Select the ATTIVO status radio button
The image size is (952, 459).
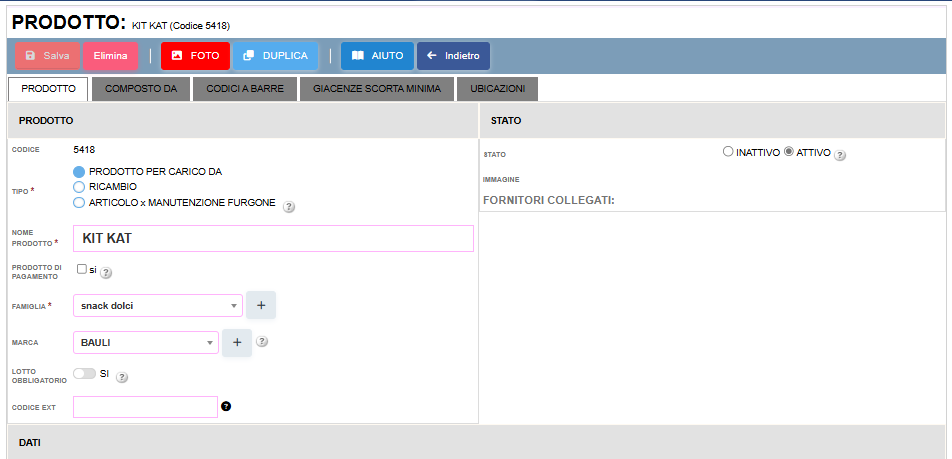[x=789, y=152]
